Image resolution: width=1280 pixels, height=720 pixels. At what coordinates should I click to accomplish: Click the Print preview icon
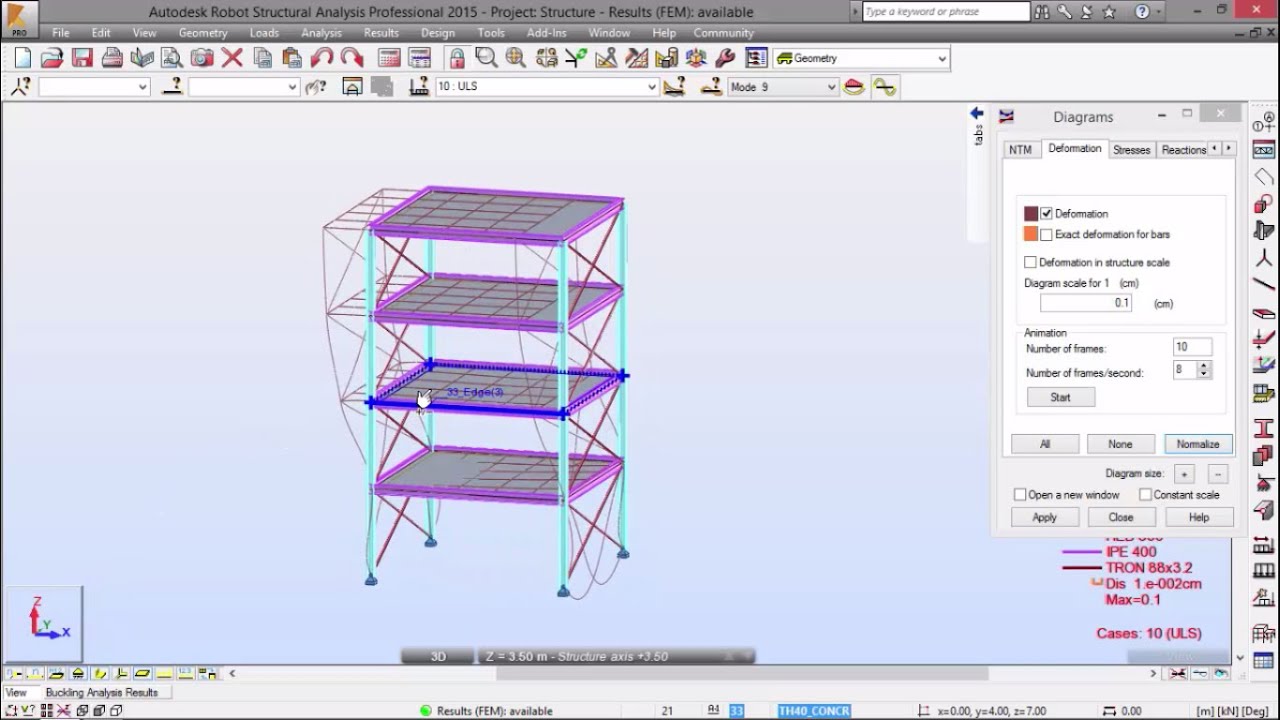(172, 58)
